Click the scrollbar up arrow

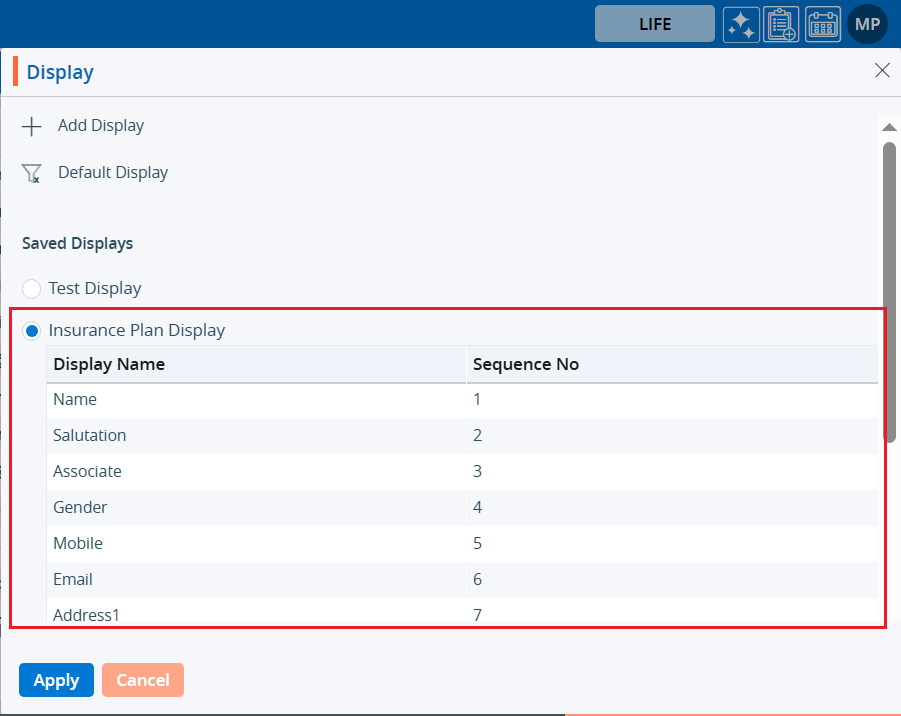(x=888, y=127)
